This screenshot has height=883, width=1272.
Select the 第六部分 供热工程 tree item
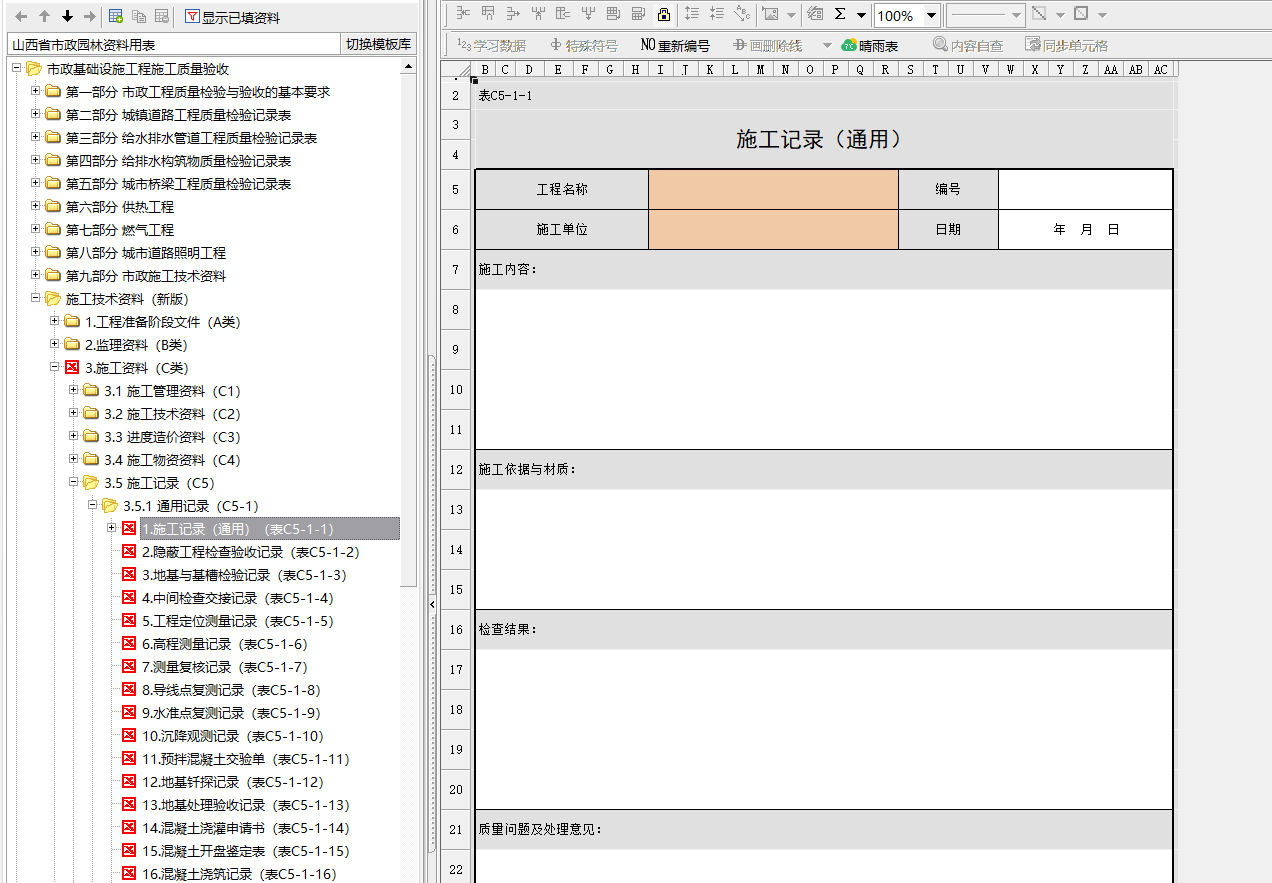pyautogui.click(x=120, y=206)
